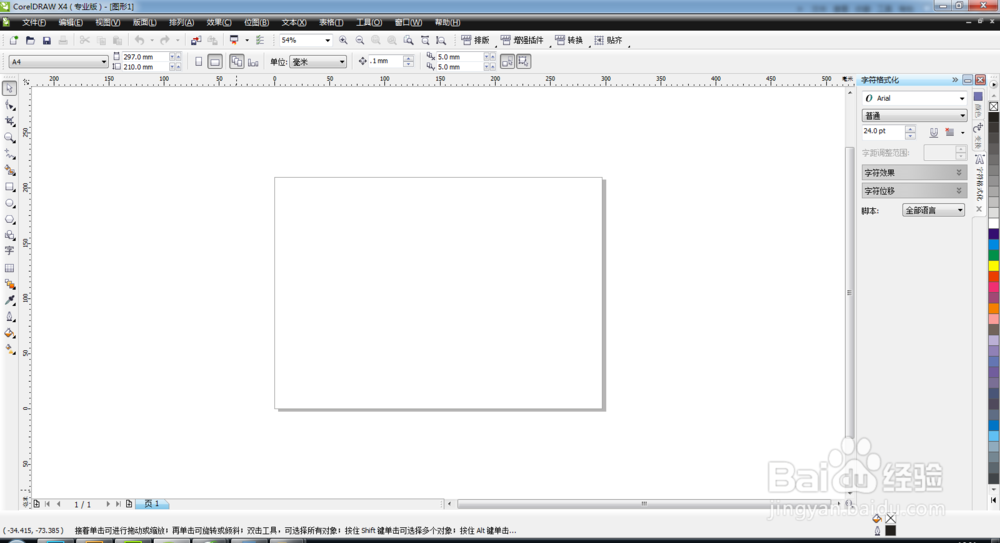
Task: Open the Arial font dropdown
Action: coord(962,98)
